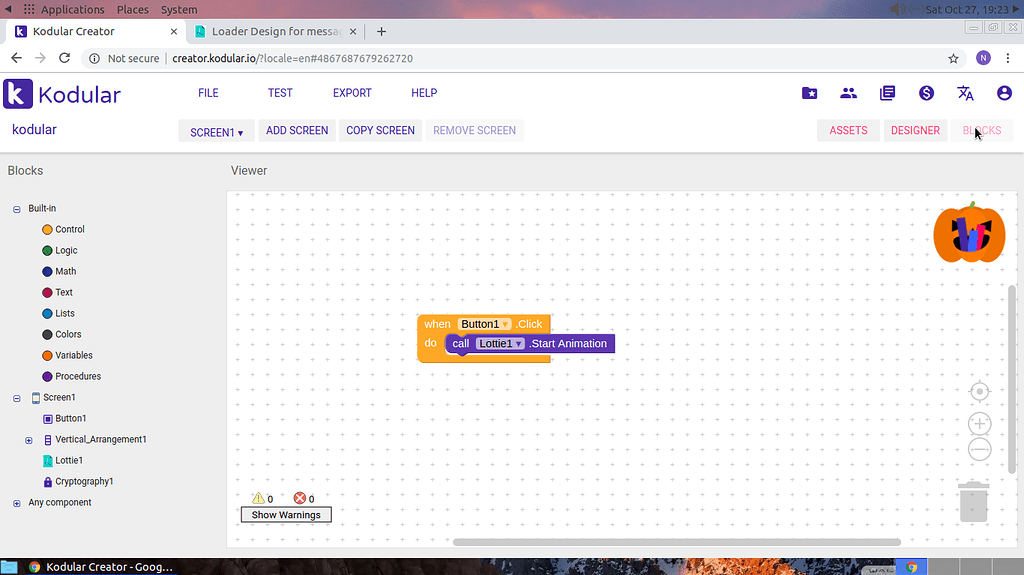Viewport: 1024px width, 575px height.
Task: Collapse the Built-in tree node
Action: point(17,209)
